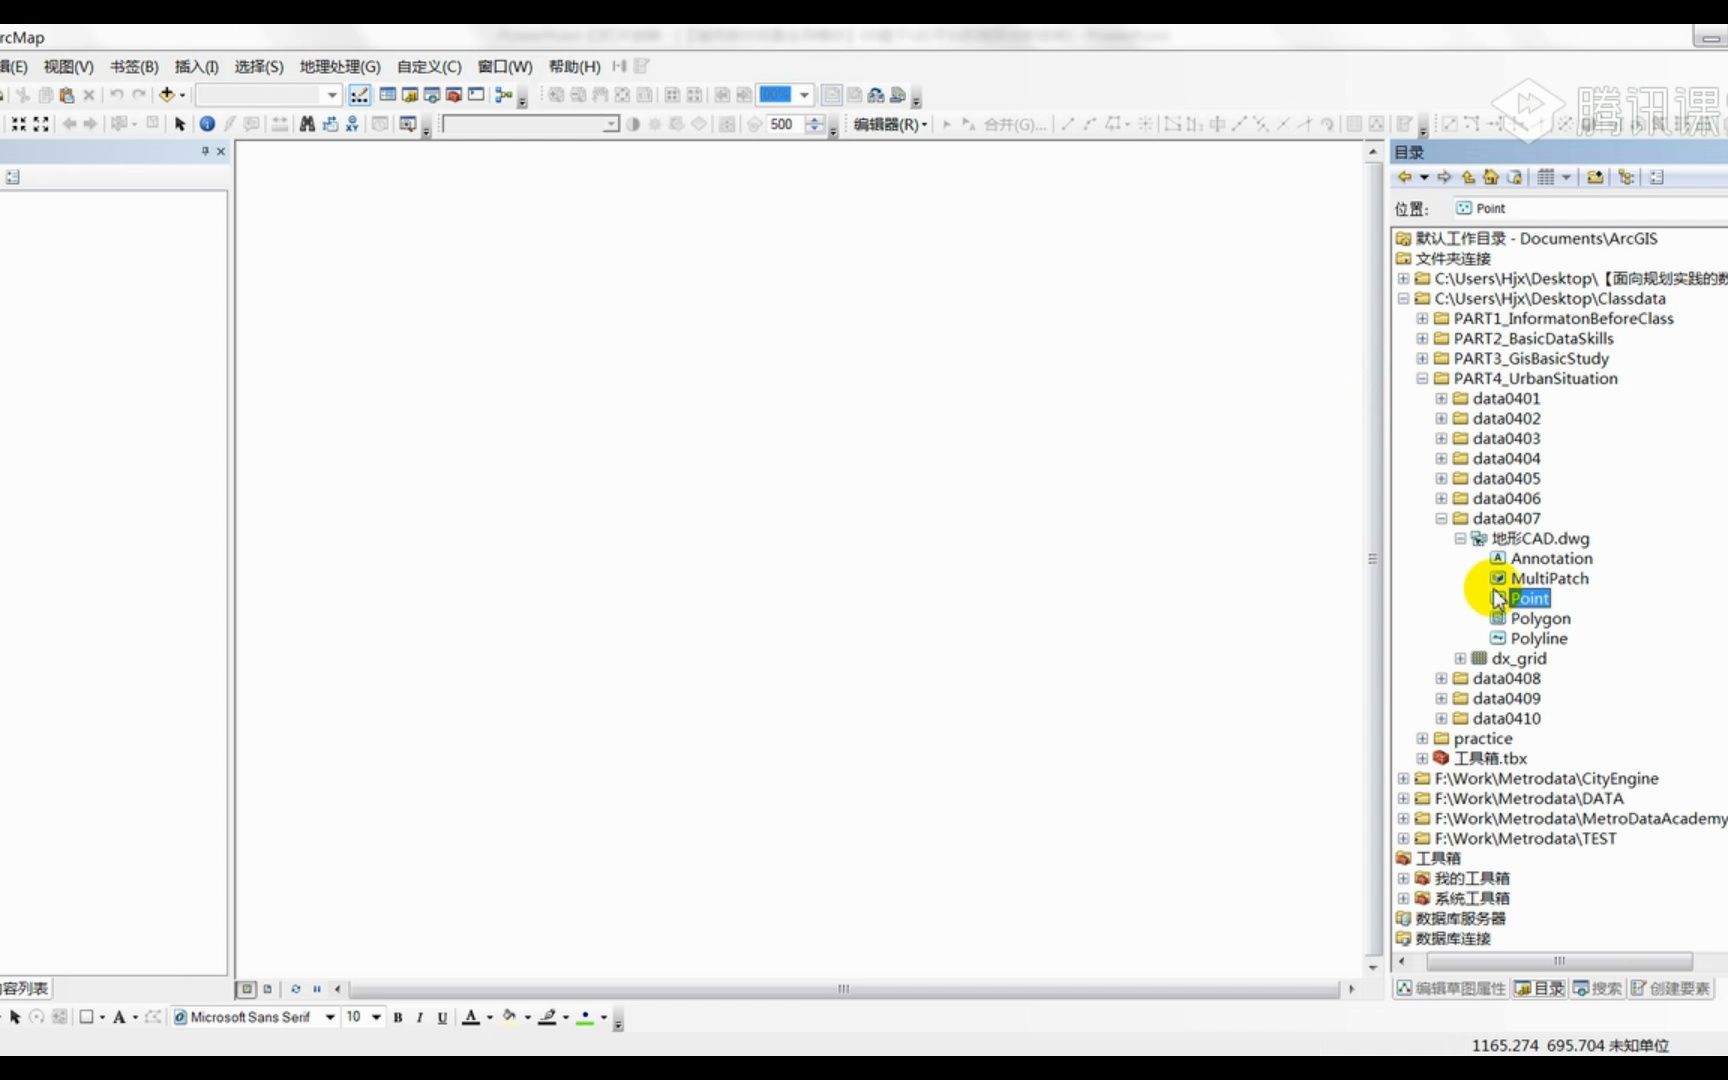Open the Table of Contents window icon
1728x1080 pixels.
[388, 95]
